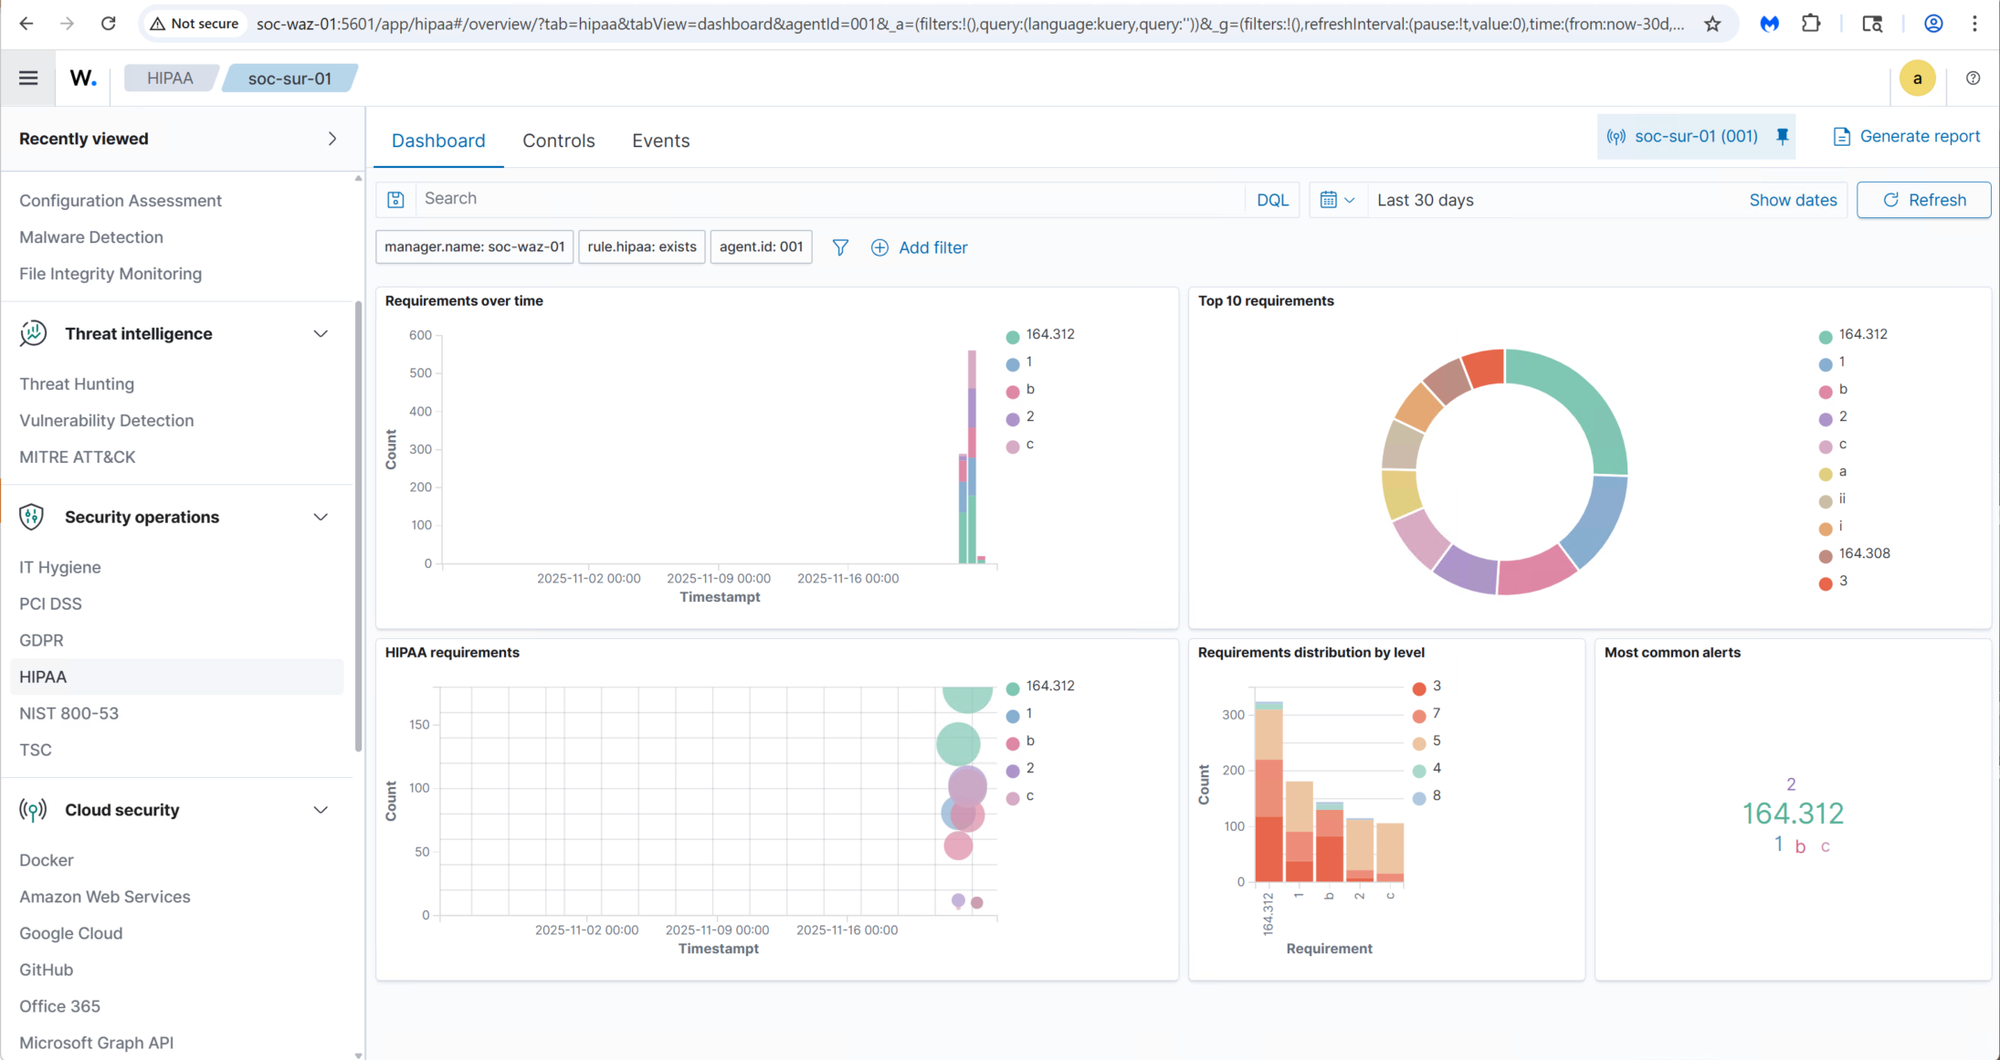
Task: Bookmark this page with the star icon
Action: coord(1712,23)
